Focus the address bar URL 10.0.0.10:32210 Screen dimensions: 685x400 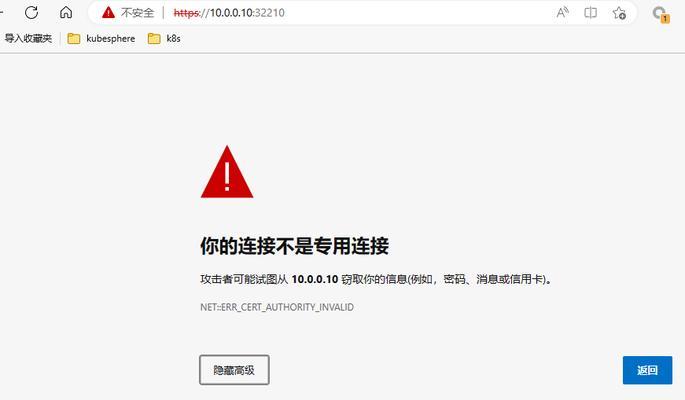click(x=229, y=13)
